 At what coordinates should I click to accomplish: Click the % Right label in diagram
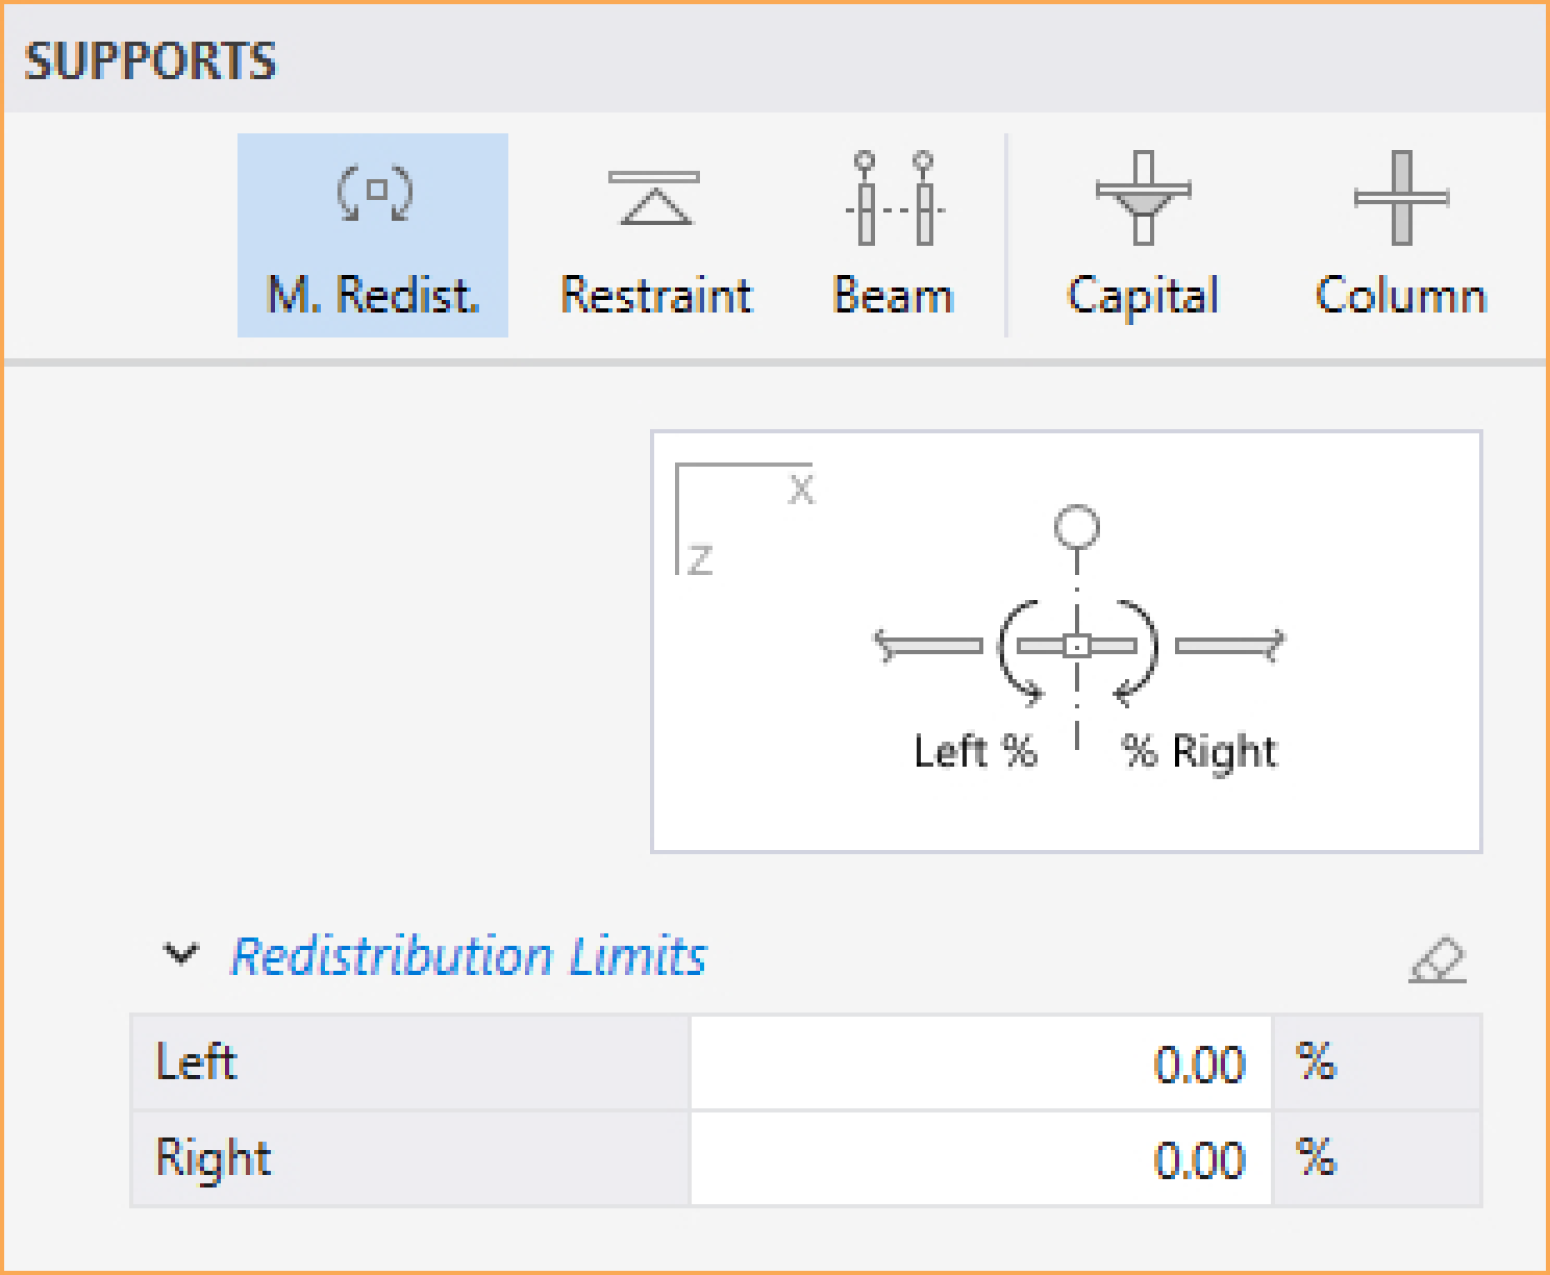click(1199, 752)
